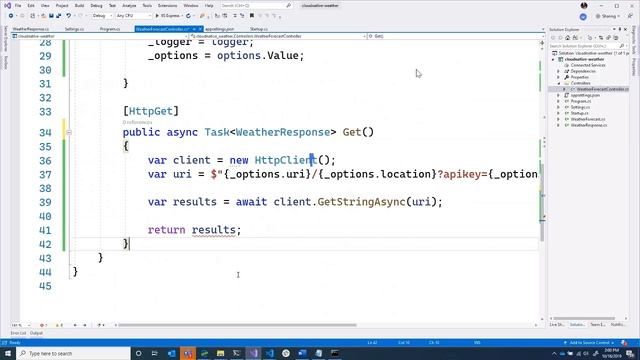Click the editor horizontal scrollbar
The height and width of the screenshot is (360, 640).
(237, 325)
